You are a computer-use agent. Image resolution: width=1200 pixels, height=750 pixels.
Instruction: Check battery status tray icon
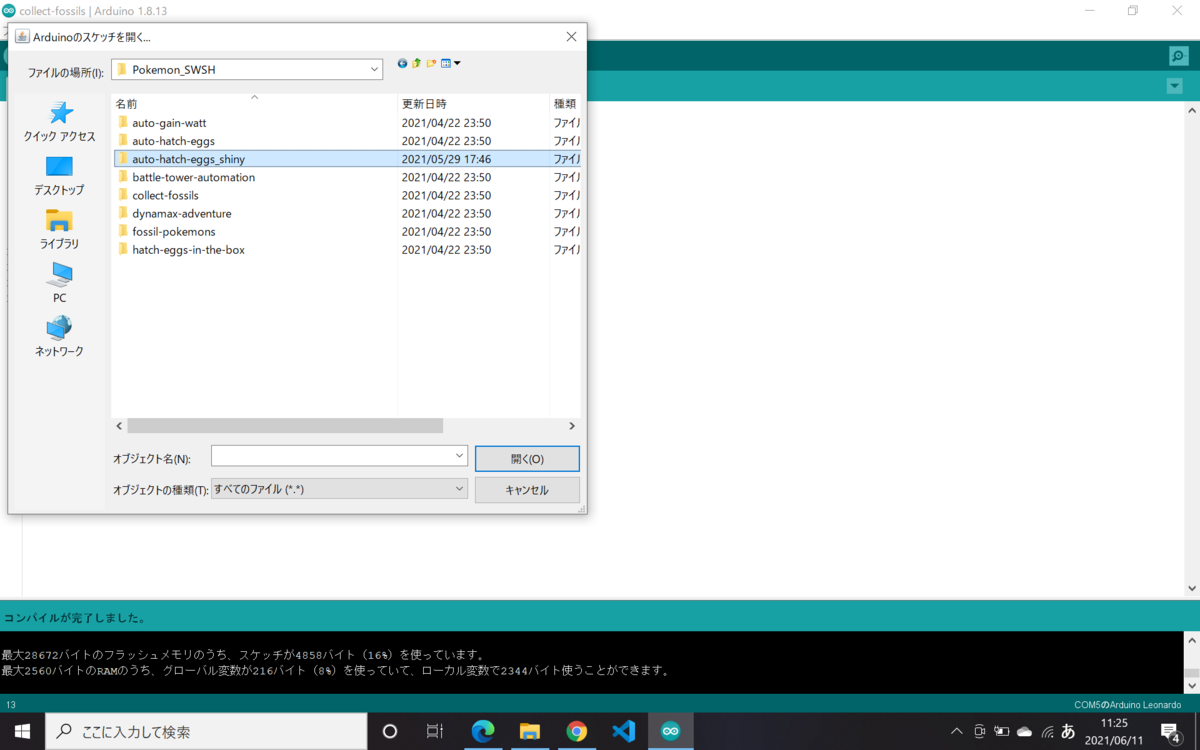tap(1001, 732)
